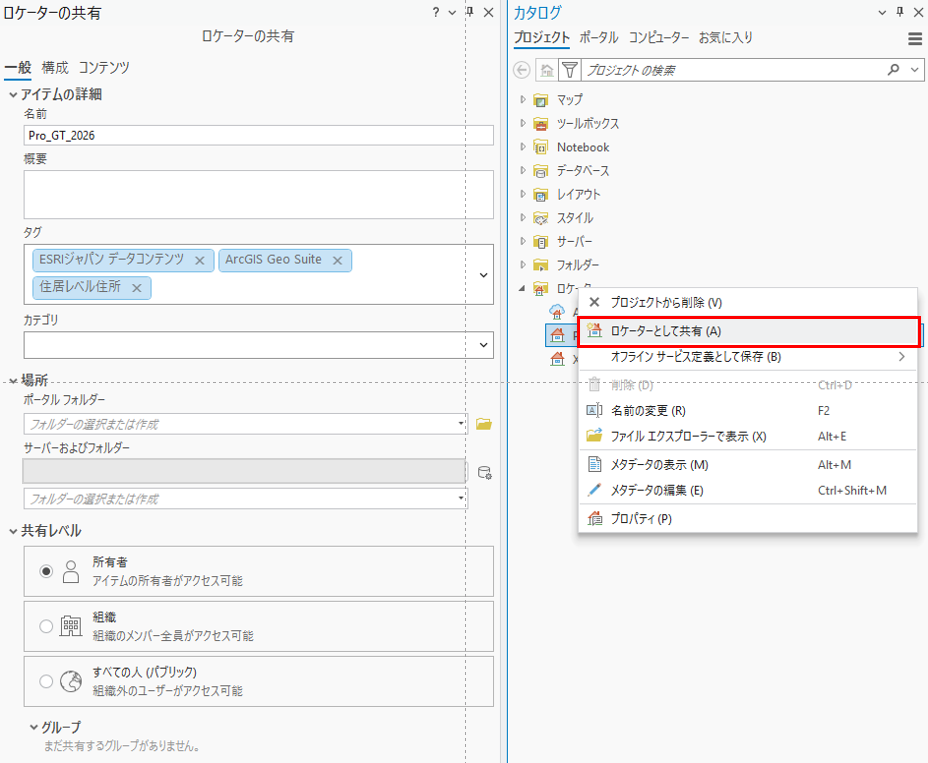Switch to the ポータル catalog tab

tap(598, 38)
